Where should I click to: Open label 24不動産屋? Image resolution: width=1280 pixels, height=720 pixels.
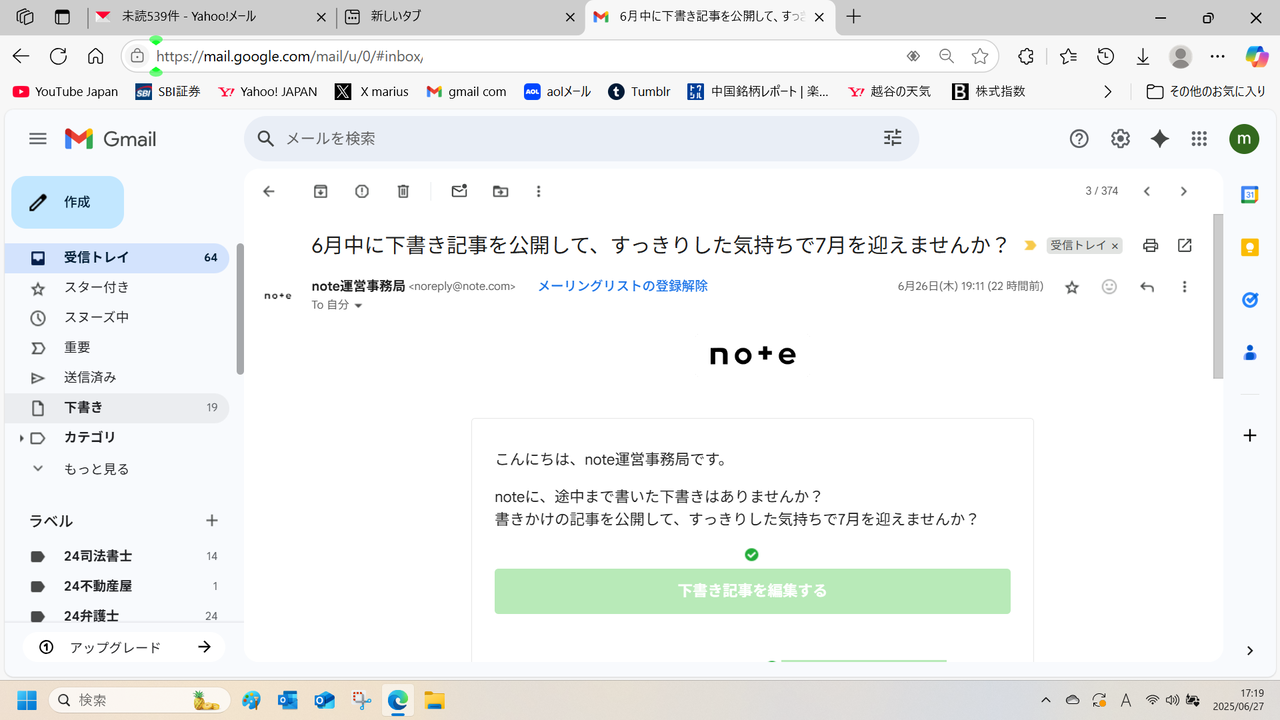click(117, 586)
